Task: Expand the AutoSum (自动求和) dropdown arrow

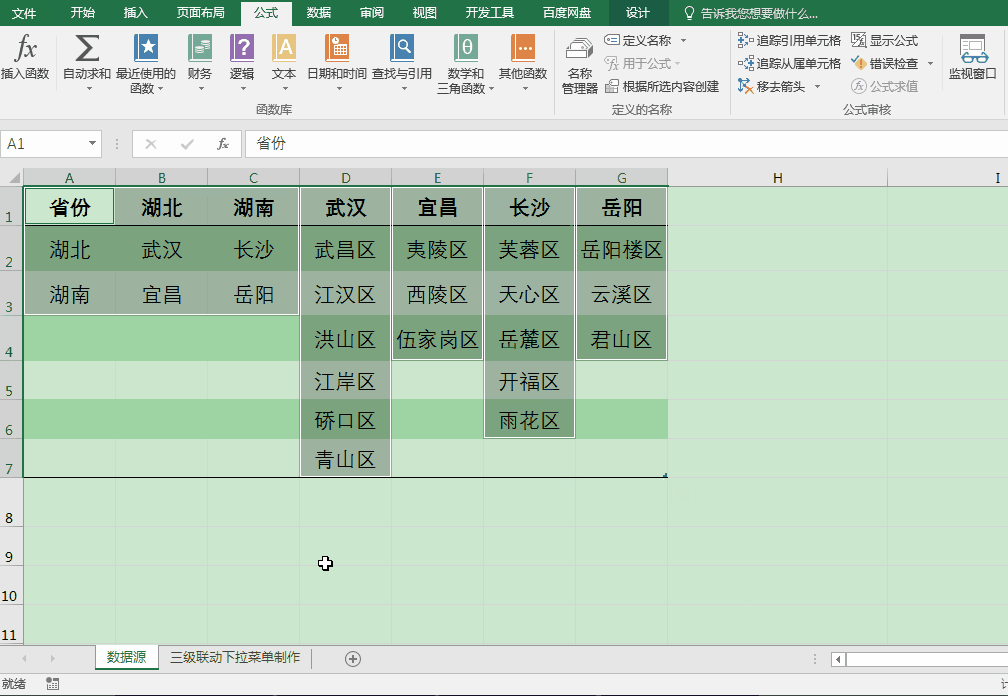Action: click(88, 89)
